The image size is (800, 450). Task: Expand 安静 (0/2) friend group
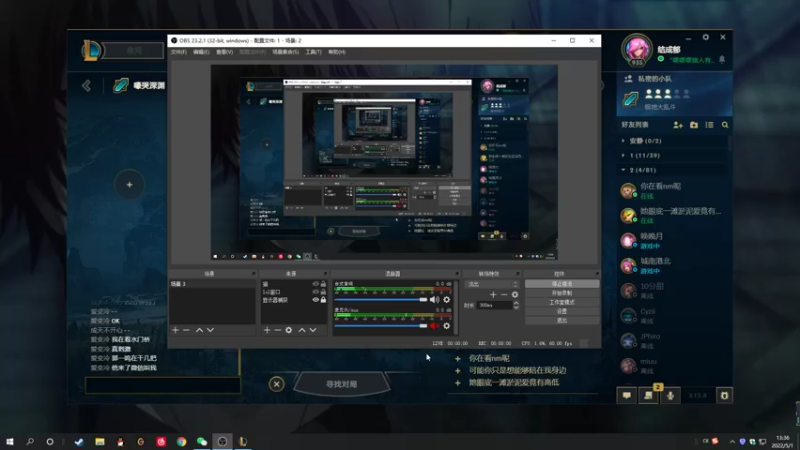[x=623, y=141]
